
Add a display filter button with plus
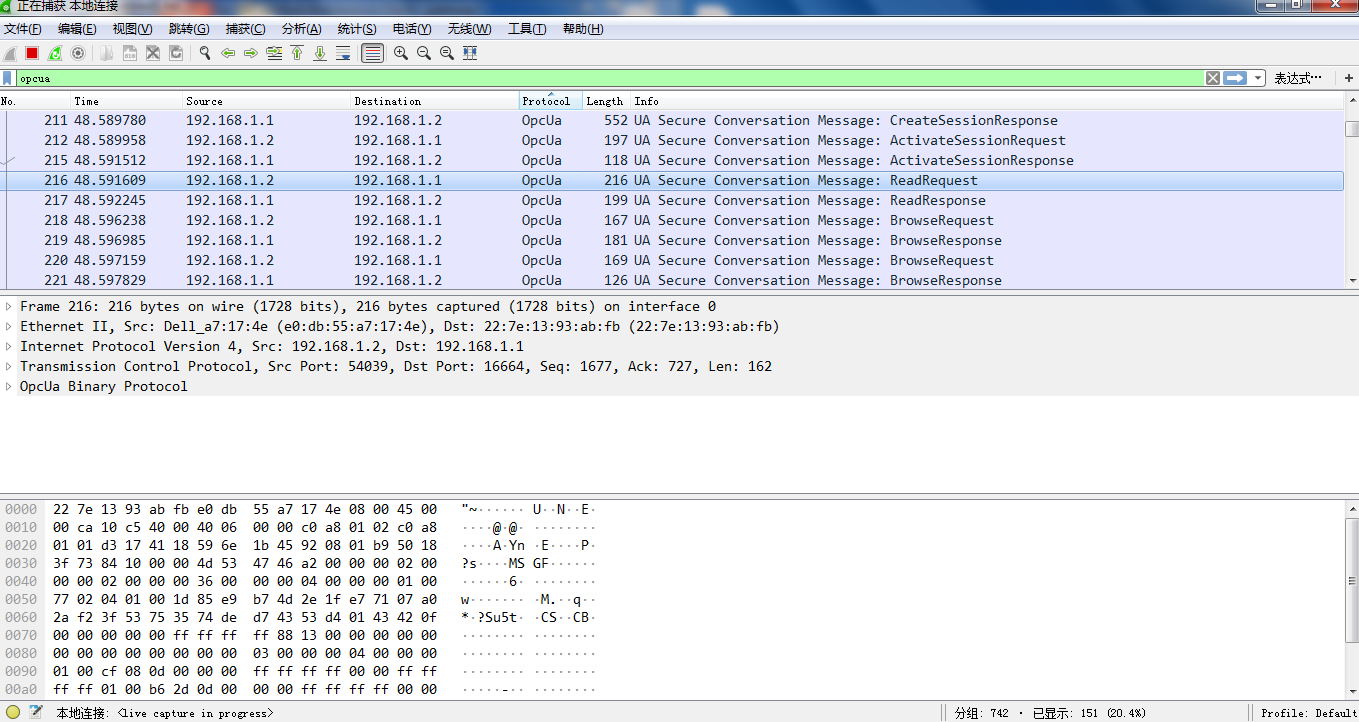click(1348, 78)
